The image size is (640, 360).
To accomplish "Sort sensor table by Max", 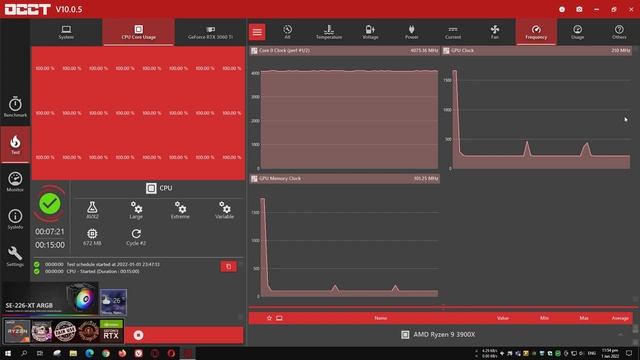I will tap(584, 318).
